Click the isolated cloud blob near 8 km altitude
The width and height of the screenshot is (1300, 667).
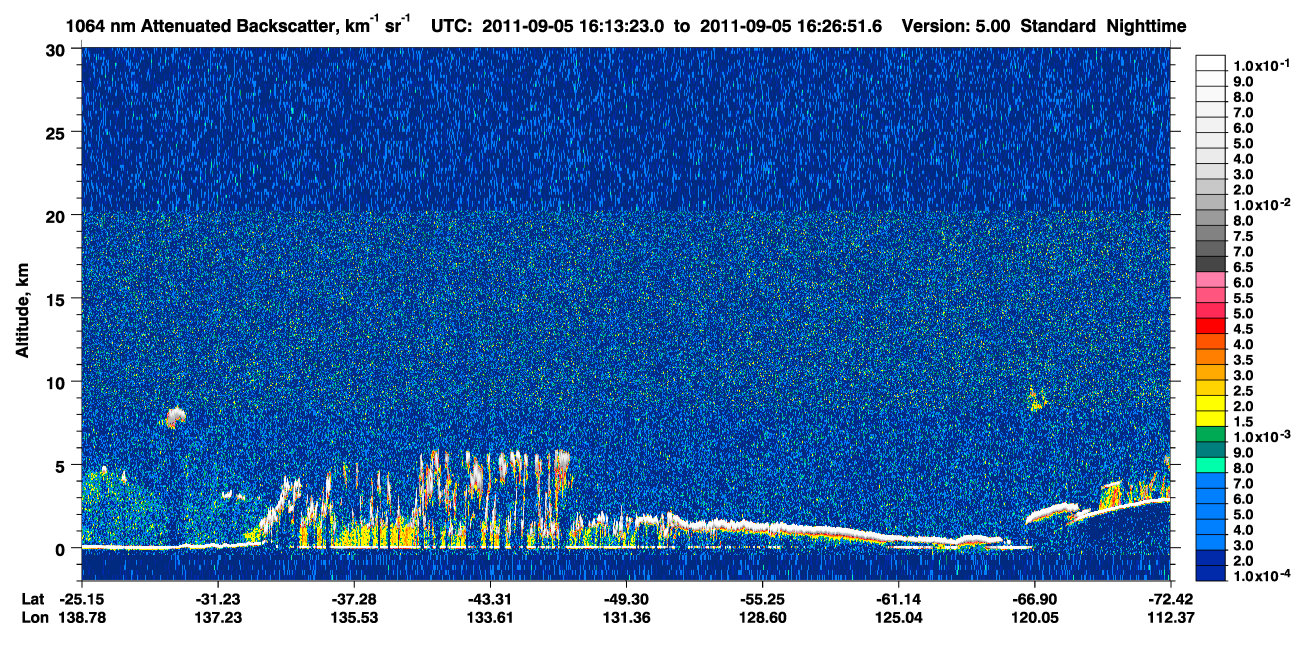pyautogui.click(x=176, y=417)
